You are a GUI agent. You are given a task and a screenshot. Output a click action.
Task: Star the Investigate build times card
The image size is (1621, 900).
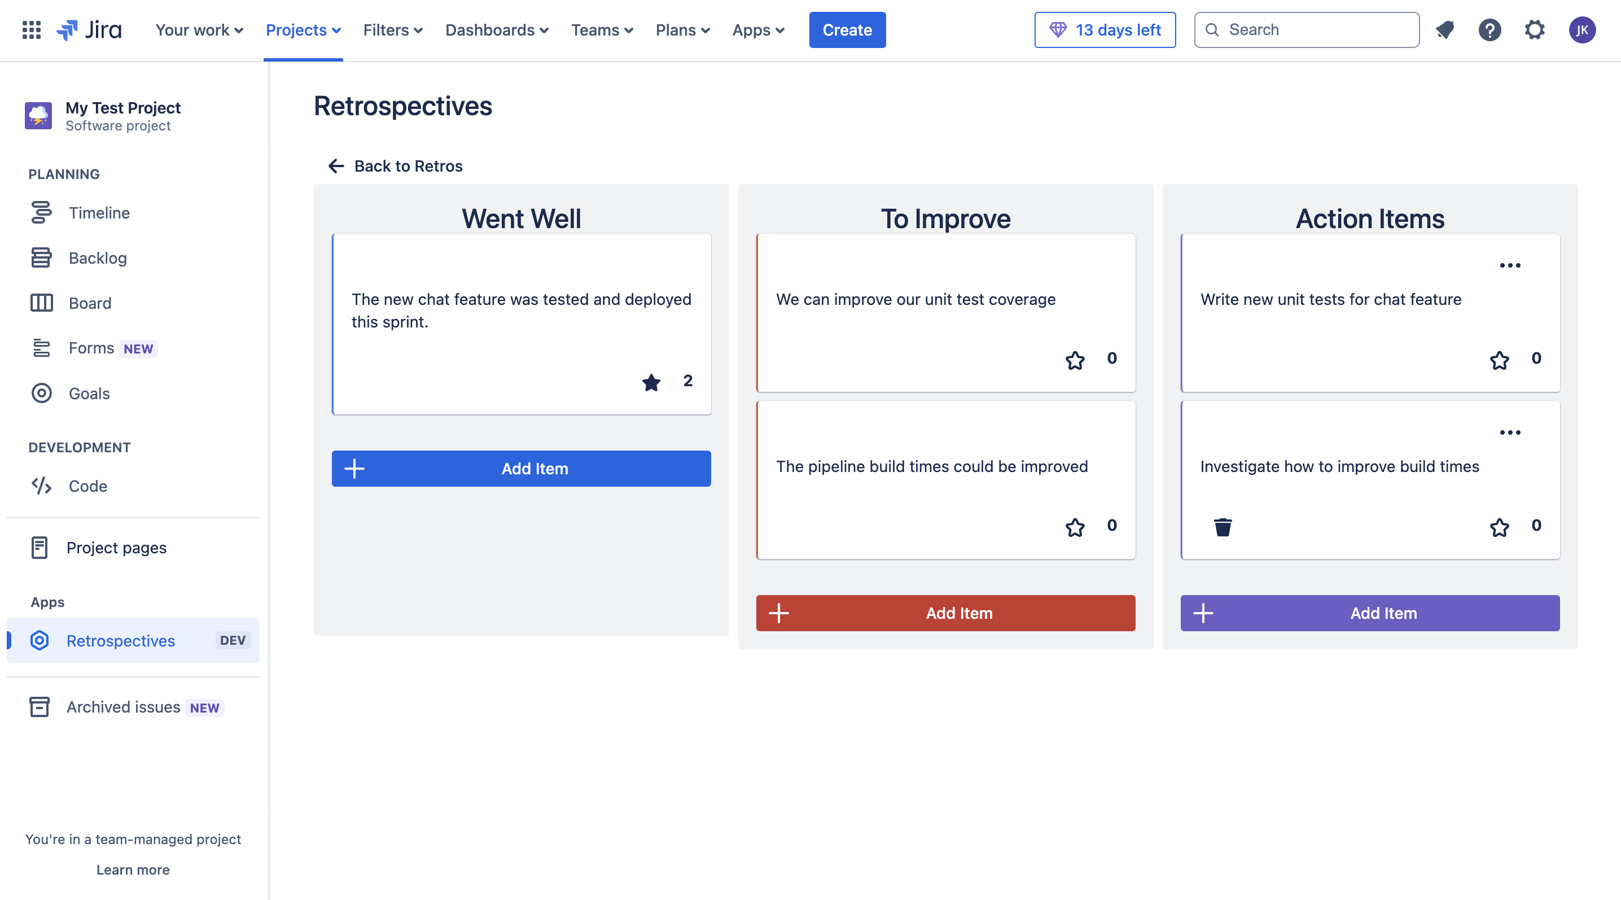1499,527
